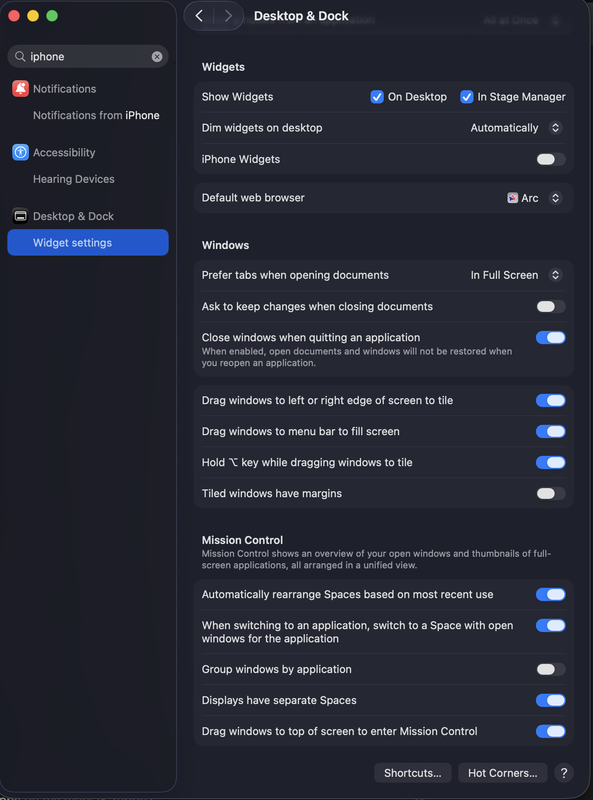Clear the search field with the X icon
The height and width of the screenshot is (800, 593).
(x=157, y=57)
